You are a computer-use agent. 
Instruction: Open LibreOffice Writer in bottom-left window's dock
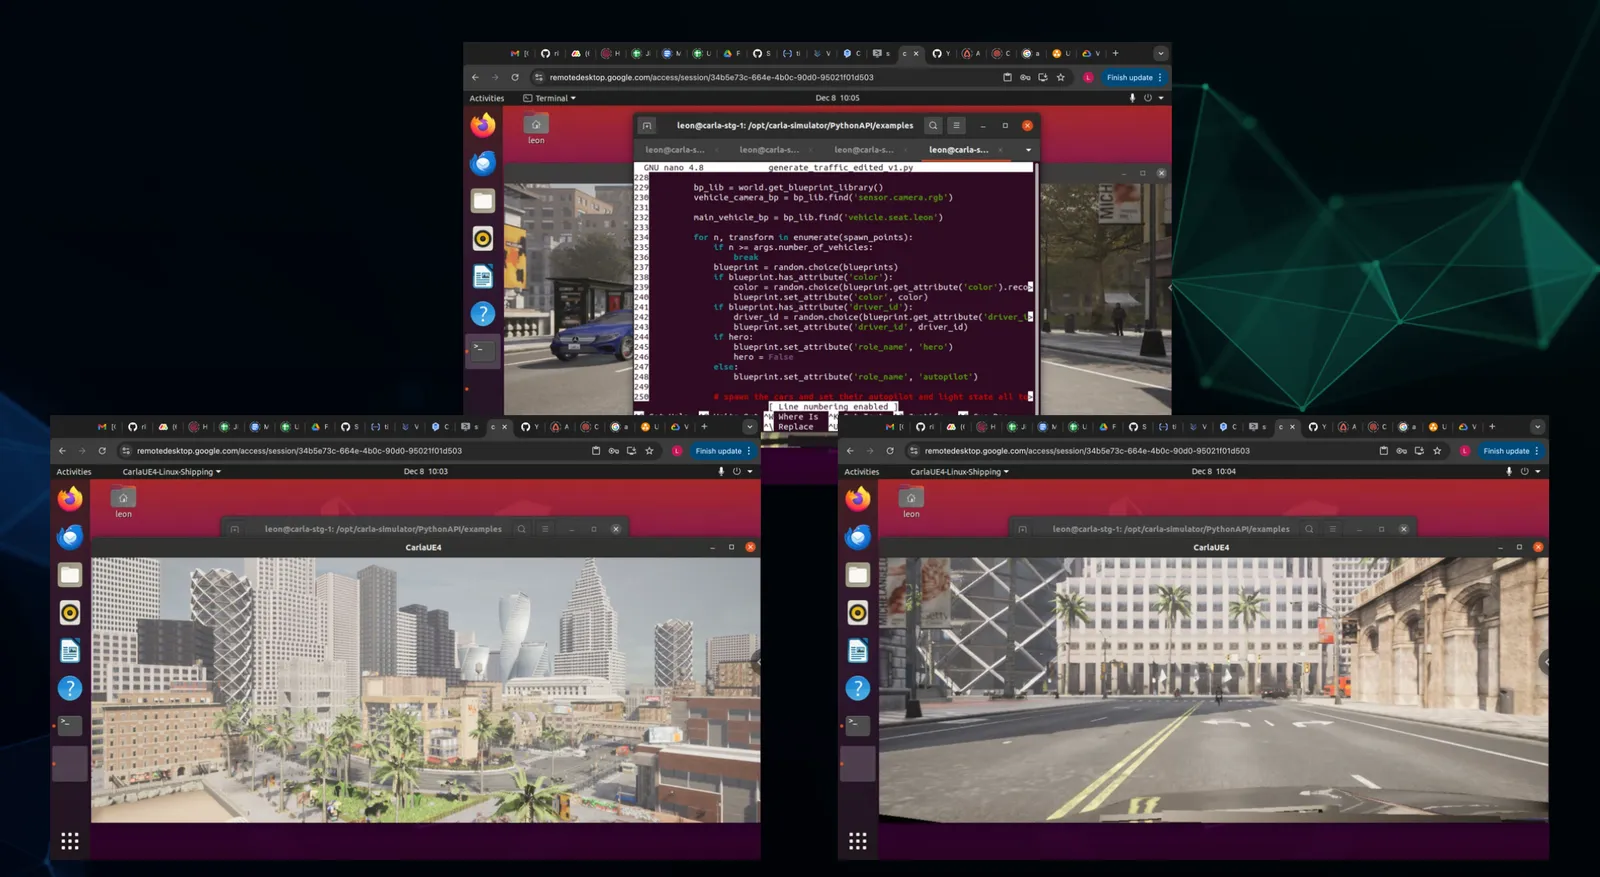[70, 651]
